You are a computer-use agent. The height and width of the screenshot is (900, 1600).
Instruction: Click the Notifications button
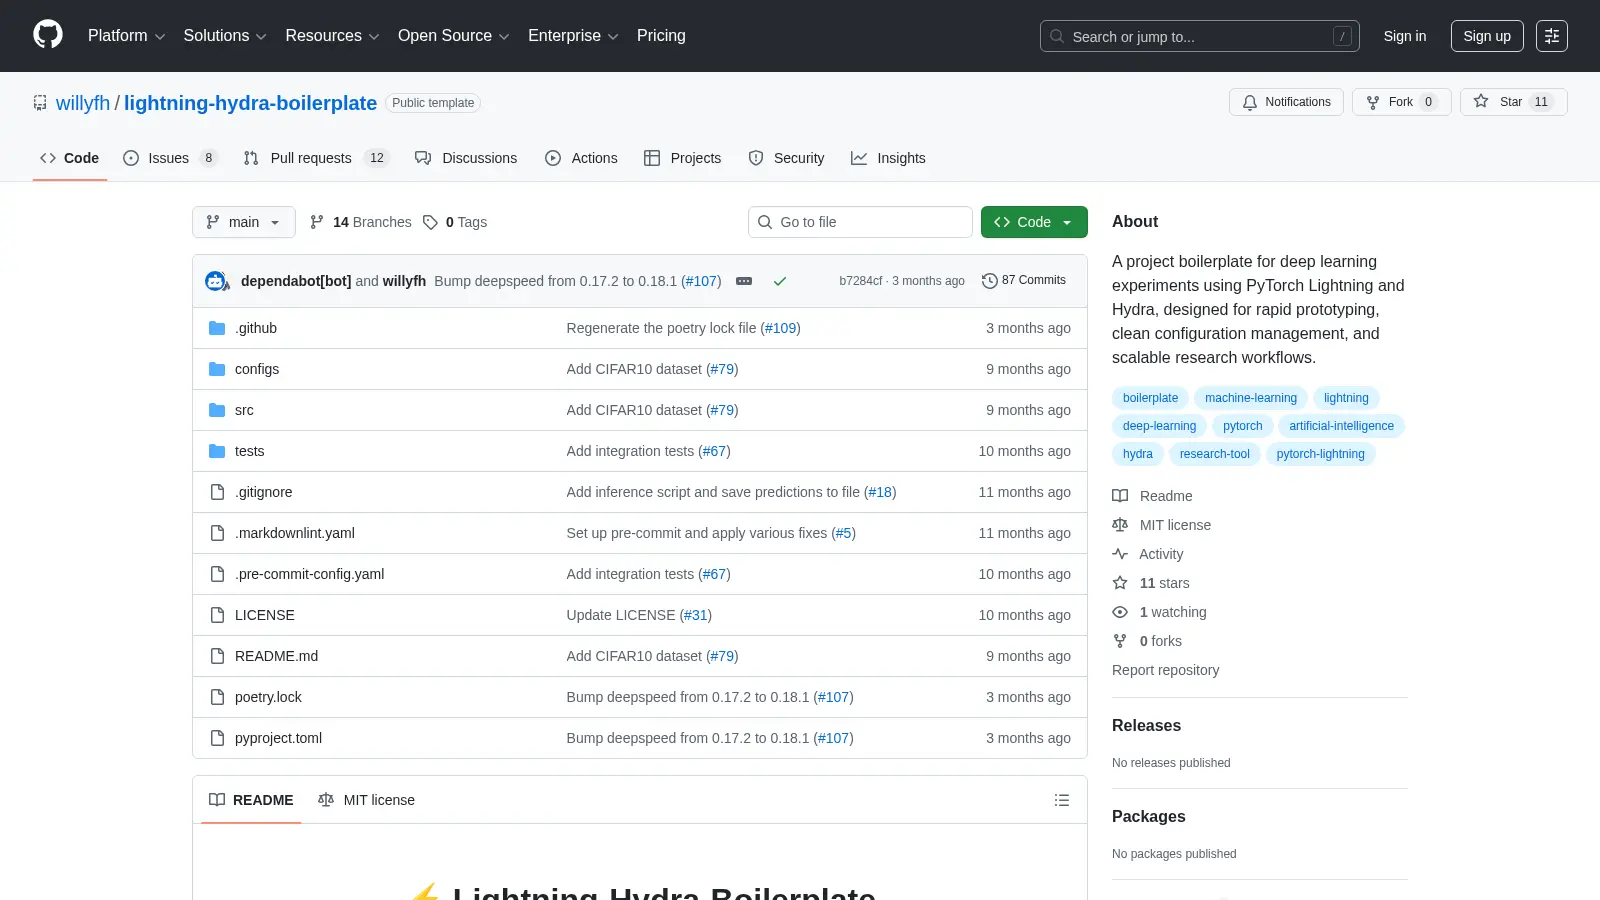pos(1286,102)
